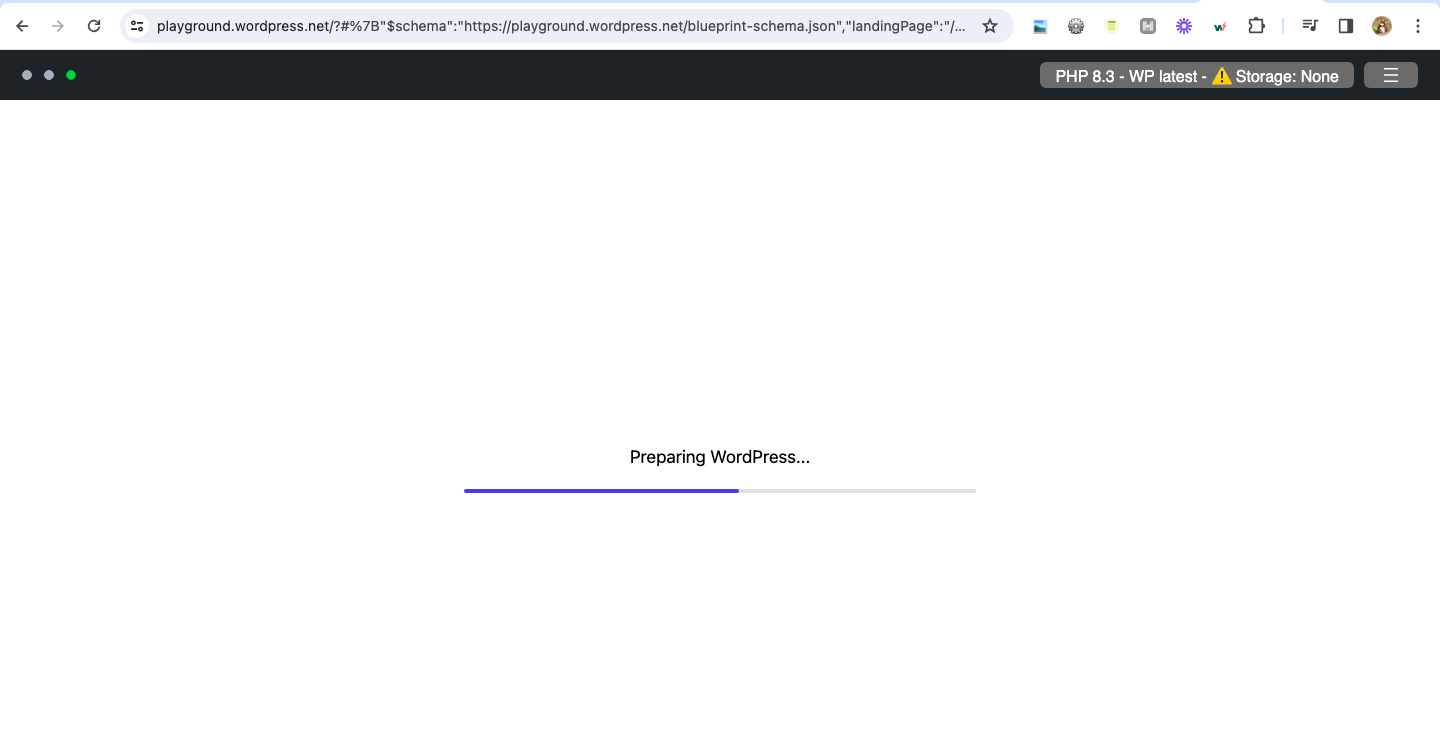
Task: Open Chrome's three-dot menu
Action: click(x=1418, y=26)
